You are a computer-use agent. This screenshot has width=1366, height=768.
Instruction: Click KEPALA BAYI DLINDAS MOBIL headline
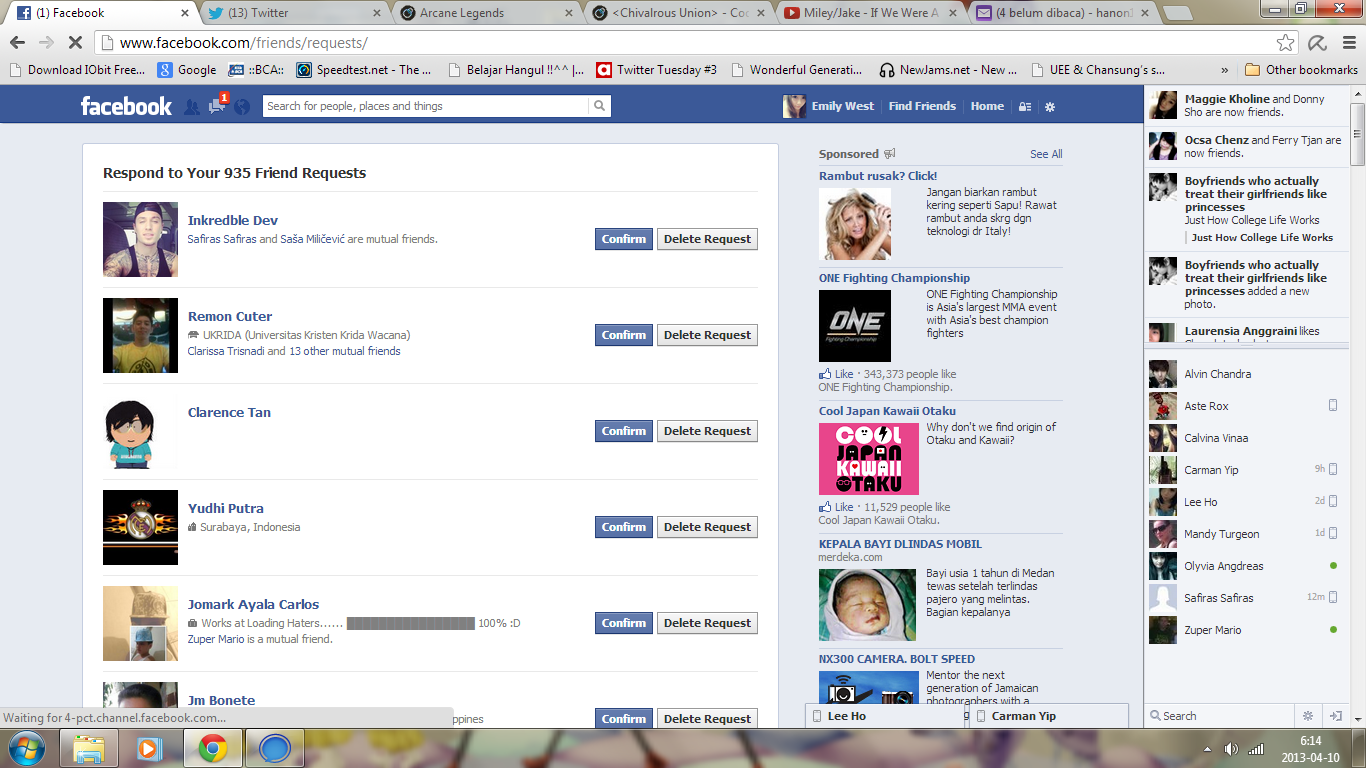pos(900,544)
